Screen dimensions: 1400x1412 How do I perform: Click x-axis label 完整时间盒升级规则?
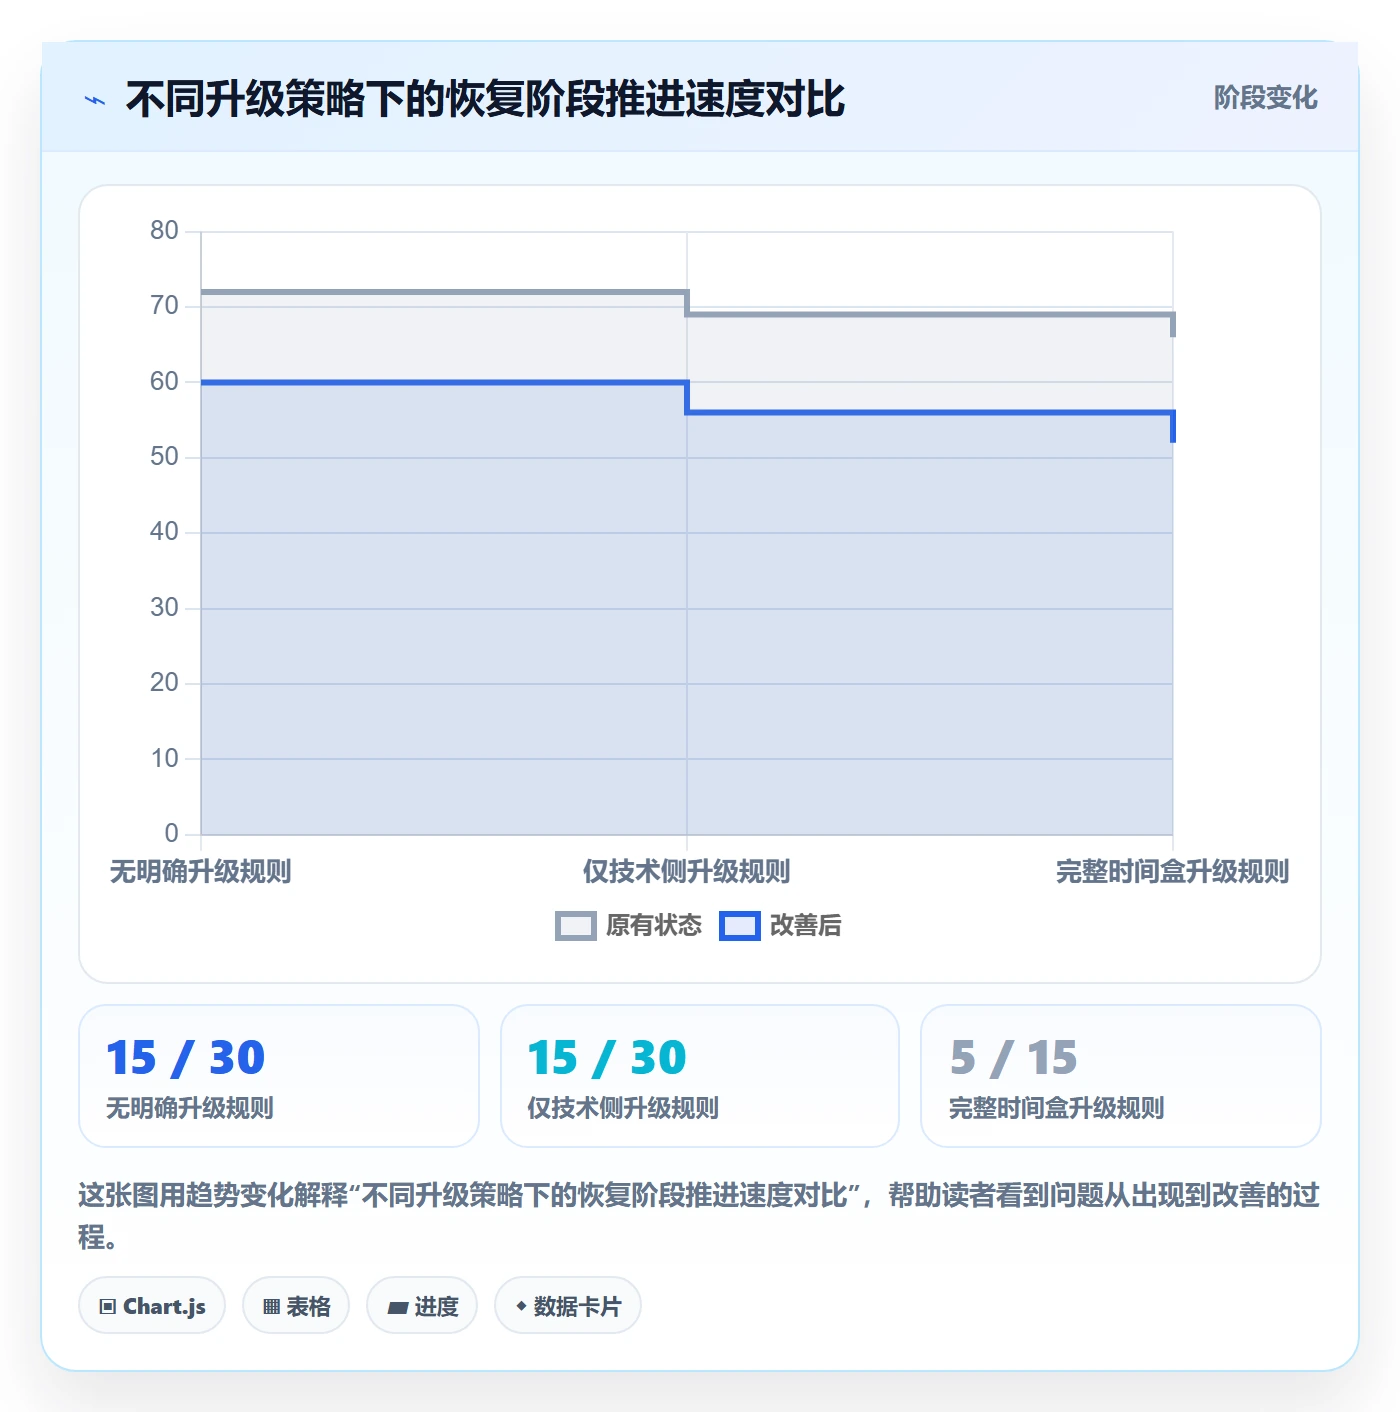1173,872
